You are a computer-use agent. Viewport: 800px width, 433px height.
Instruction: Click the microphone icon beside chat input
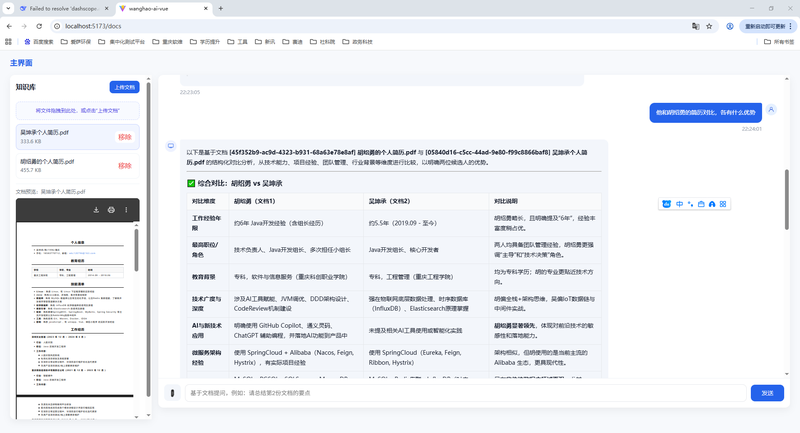coord(172,393)
